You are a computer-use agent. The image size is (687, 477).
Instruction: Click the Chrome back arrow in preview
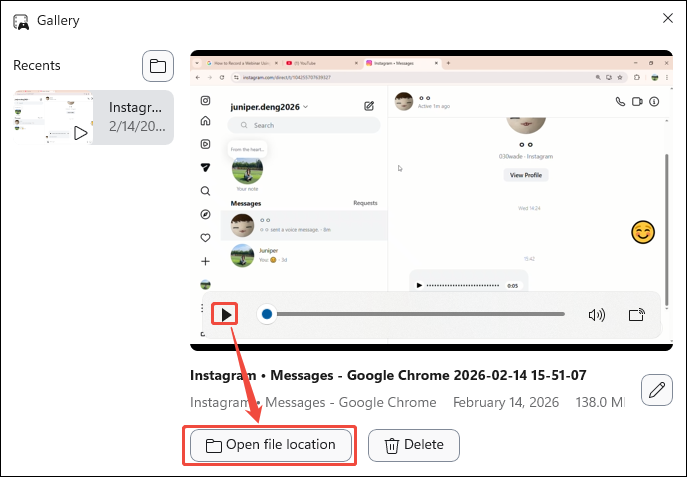point(198,78)
